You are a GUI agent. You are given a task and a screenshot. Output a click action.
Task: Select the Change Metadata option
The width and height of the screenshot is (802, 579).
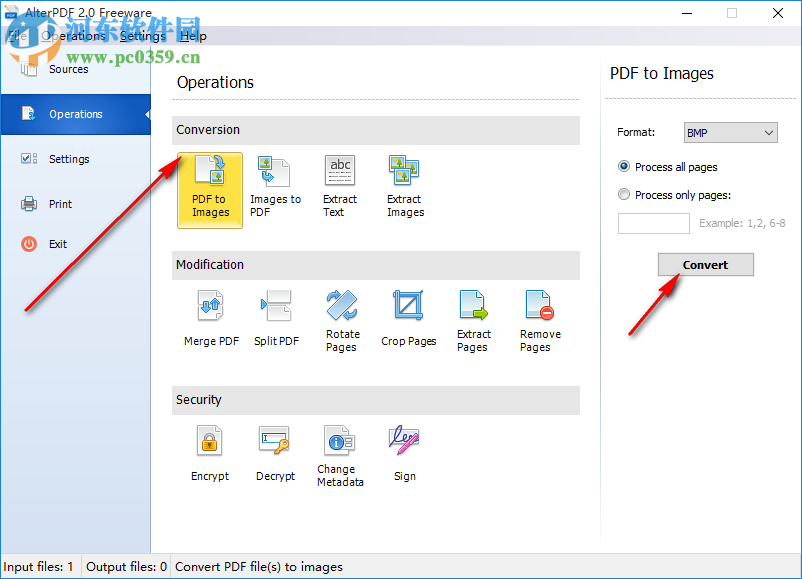[340, 455]
